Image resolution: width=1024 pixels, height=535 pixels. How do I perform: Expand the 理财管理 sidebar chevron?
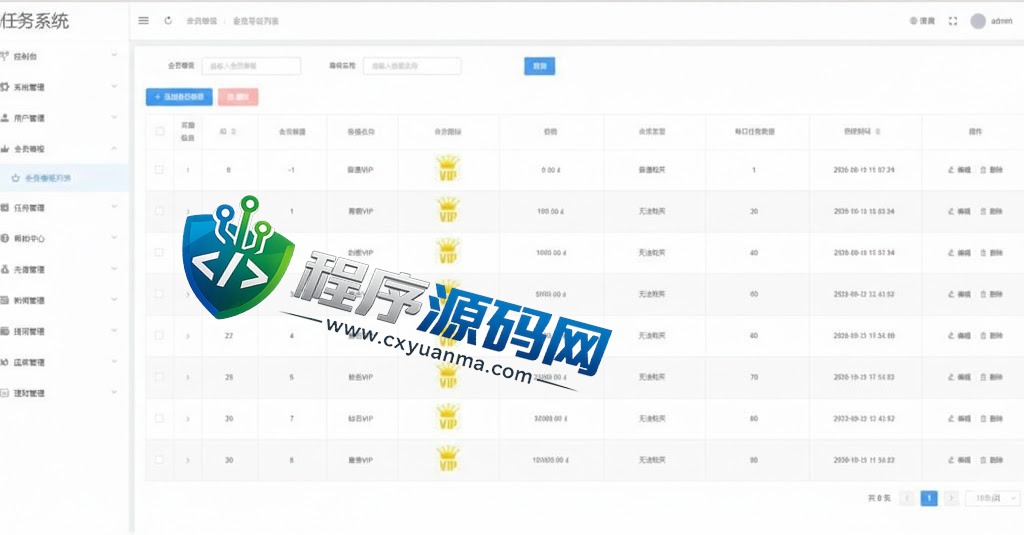[x=114, y=392]
